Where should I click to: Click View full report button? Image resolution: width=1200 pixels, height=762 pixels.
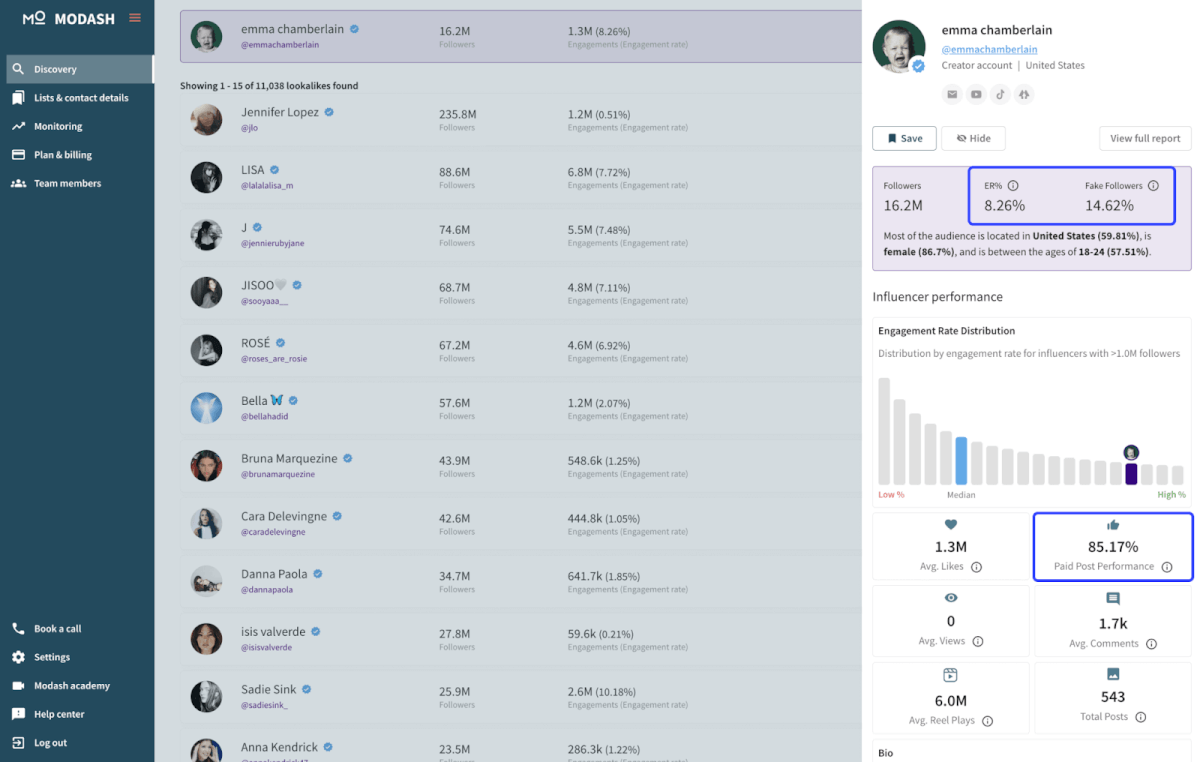[1145, 138]
